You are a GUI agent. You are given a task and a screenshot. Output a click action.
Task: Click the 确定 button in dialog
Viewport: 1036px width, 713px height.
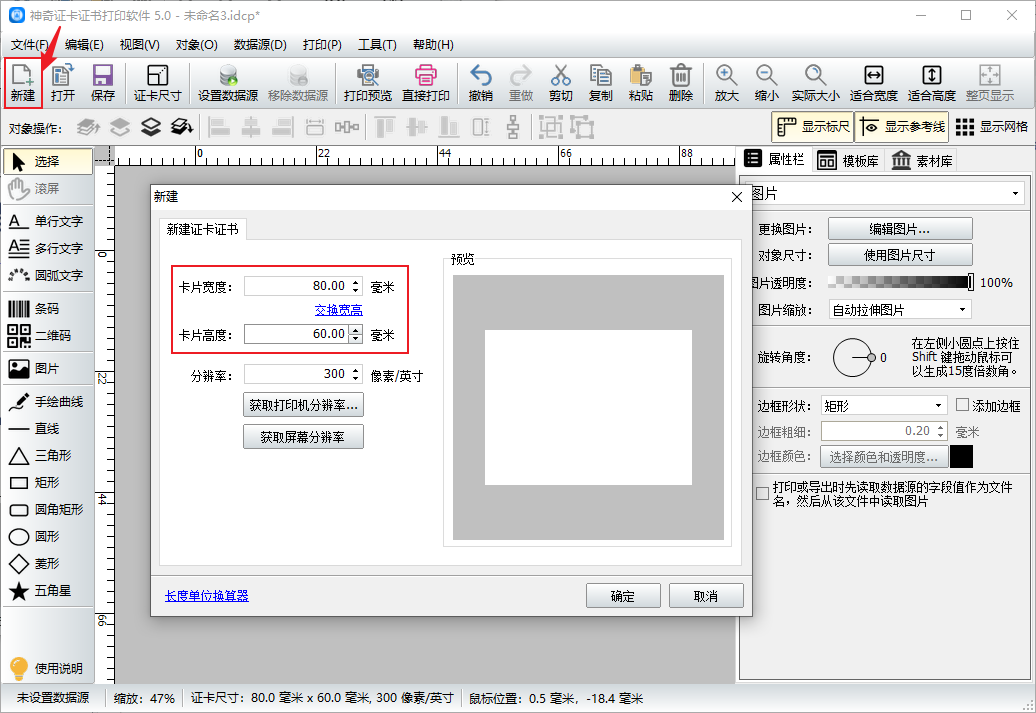tap(623, 596)
